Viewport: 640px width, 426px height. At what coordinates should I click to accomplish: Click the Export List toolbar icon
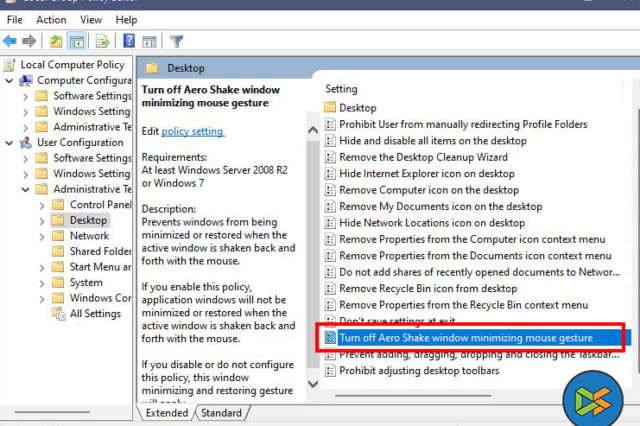point(102,41)
